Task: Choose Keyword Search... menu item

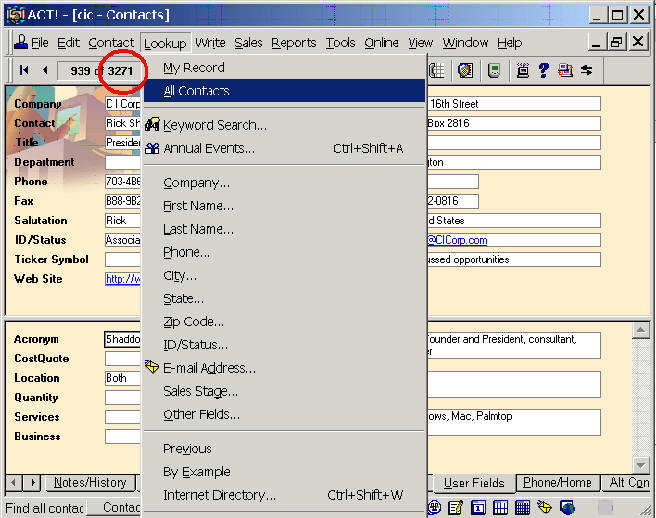Action: click(284, 125)
